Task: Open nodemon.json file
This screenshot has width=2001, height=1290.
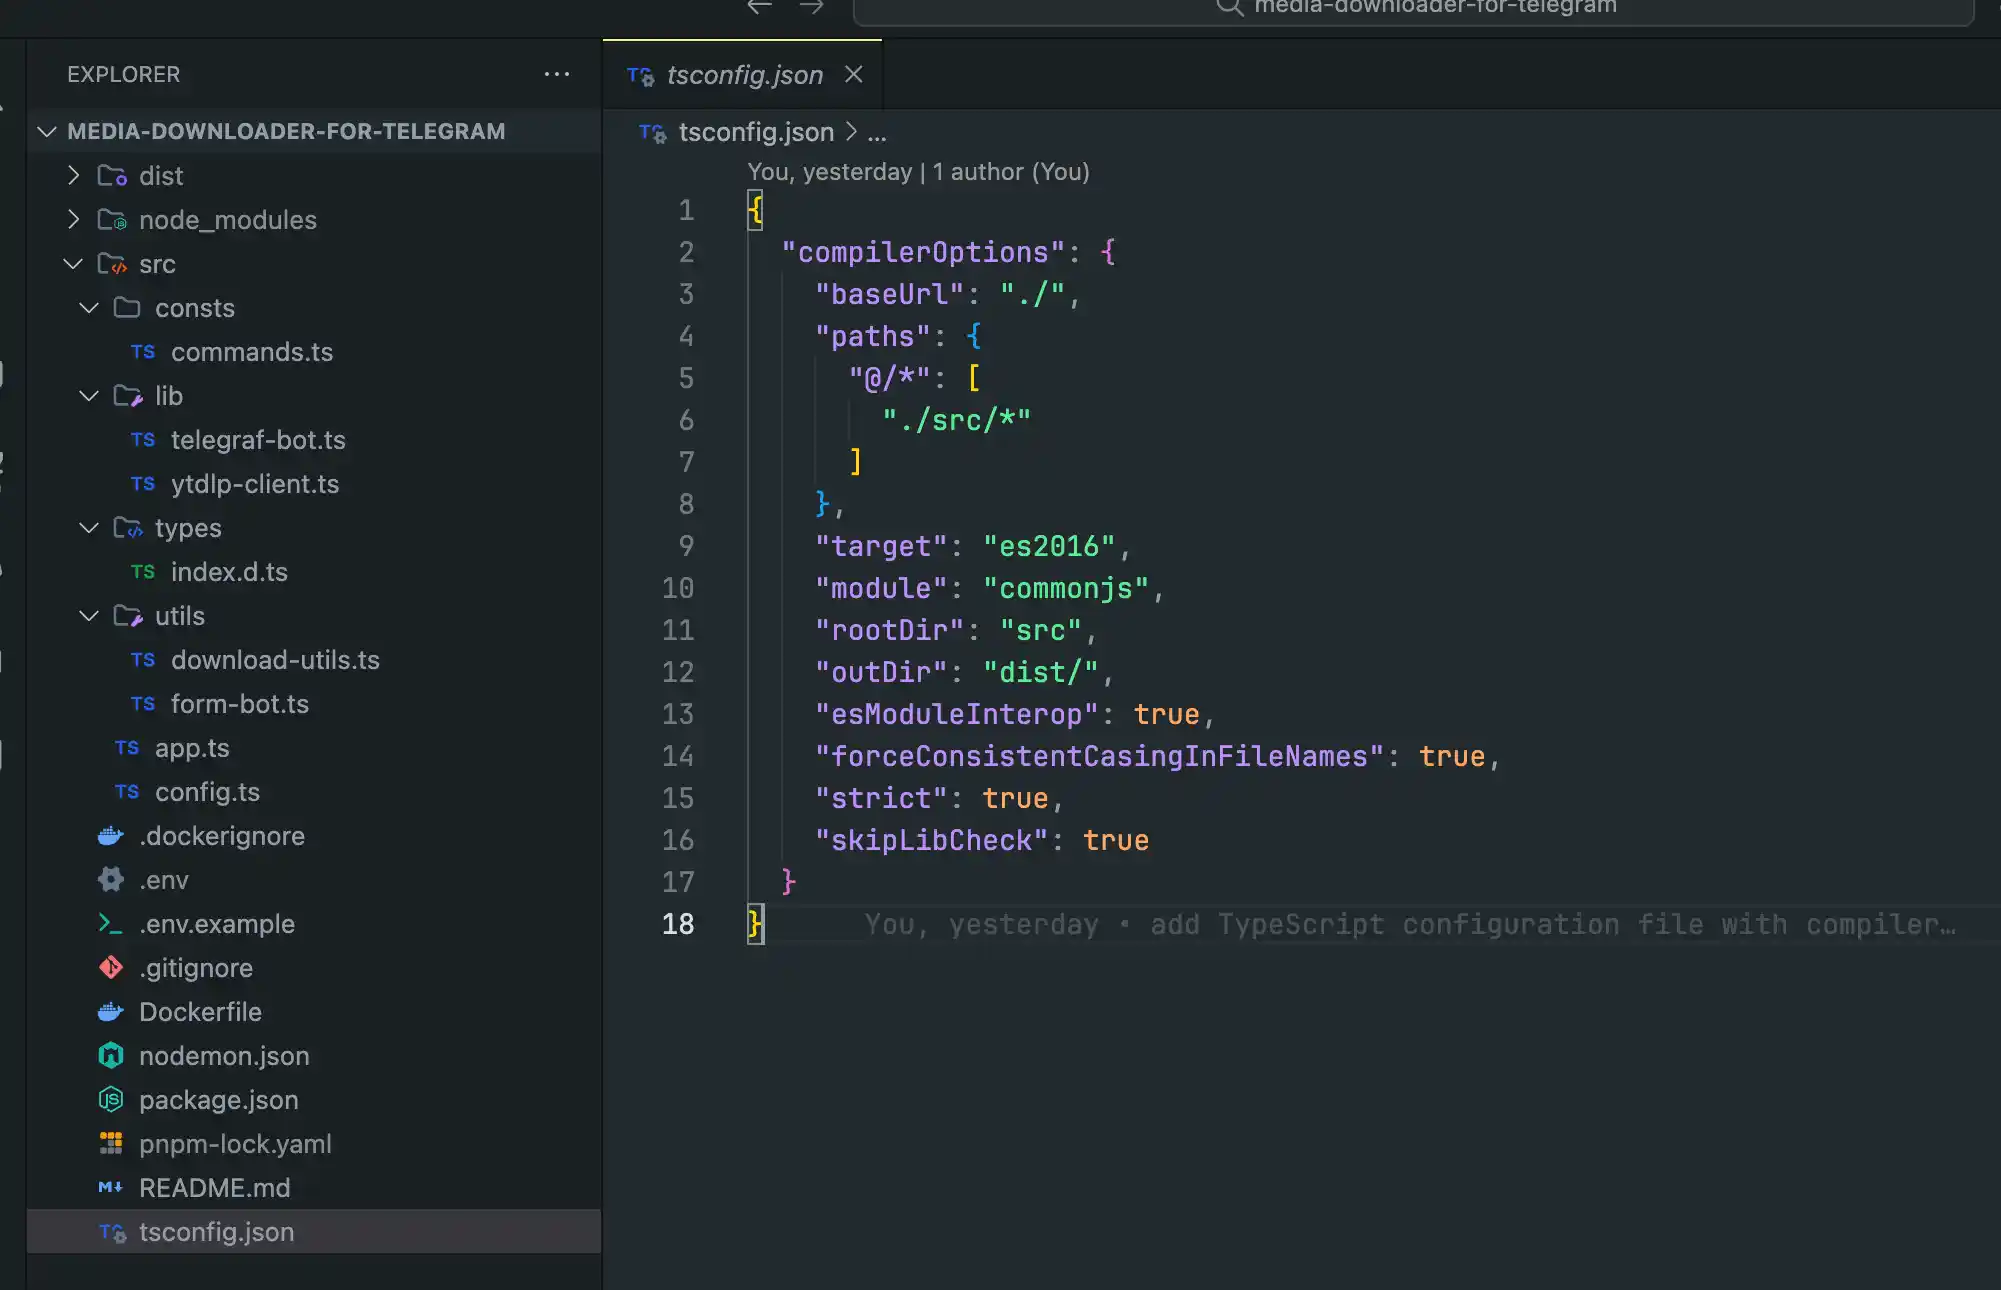Action: click(224, 1056)
